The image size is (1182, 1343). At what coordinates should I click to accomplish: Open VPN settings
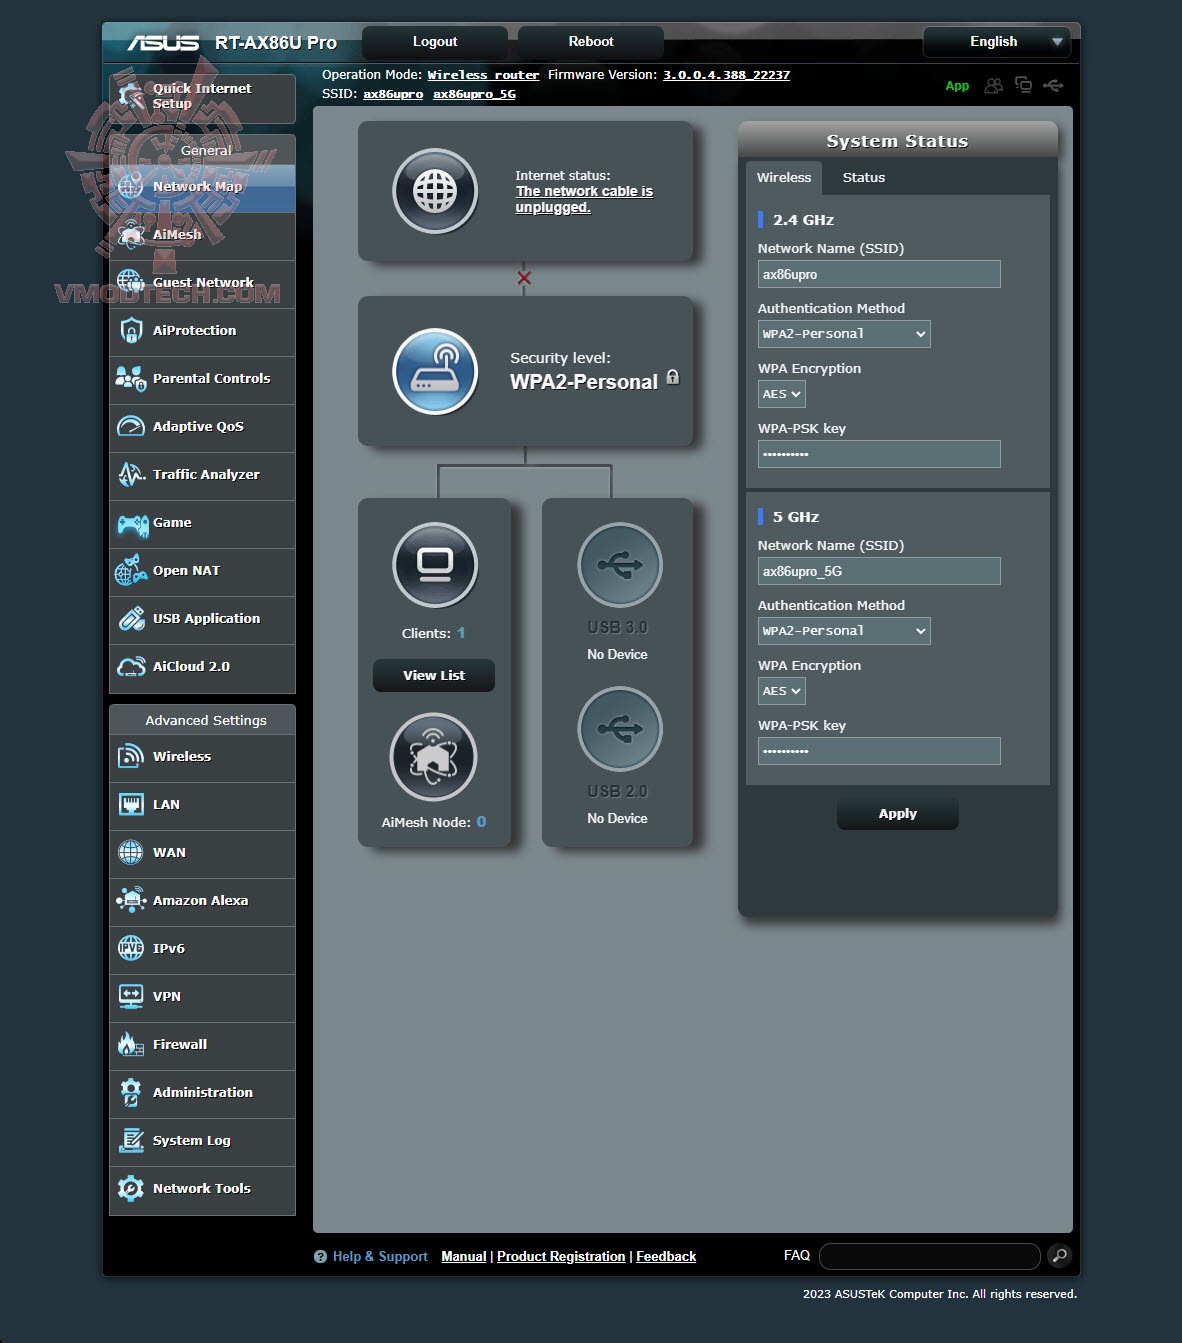[202, 997]
